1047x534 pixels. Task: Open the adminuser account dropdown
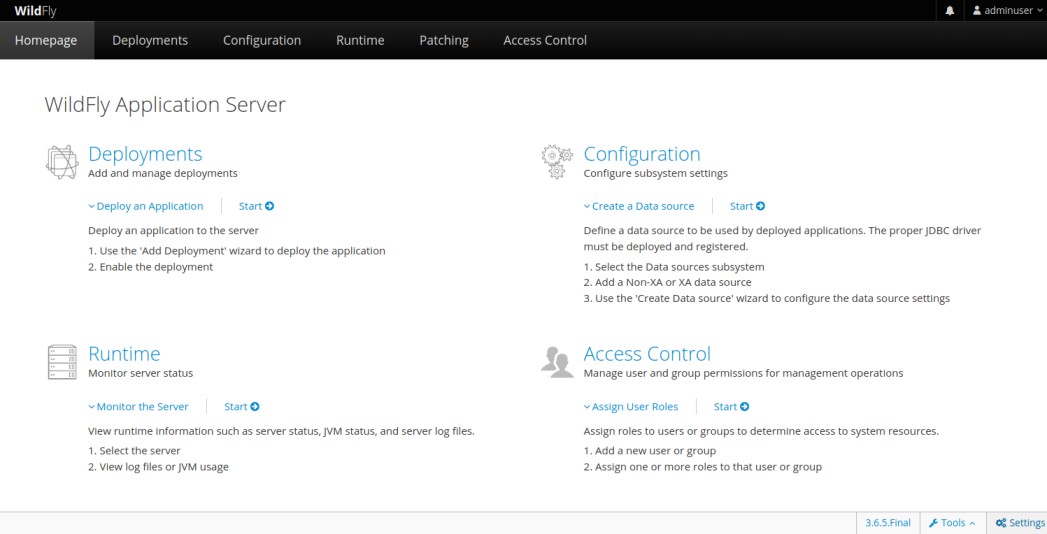(1009, 10)
